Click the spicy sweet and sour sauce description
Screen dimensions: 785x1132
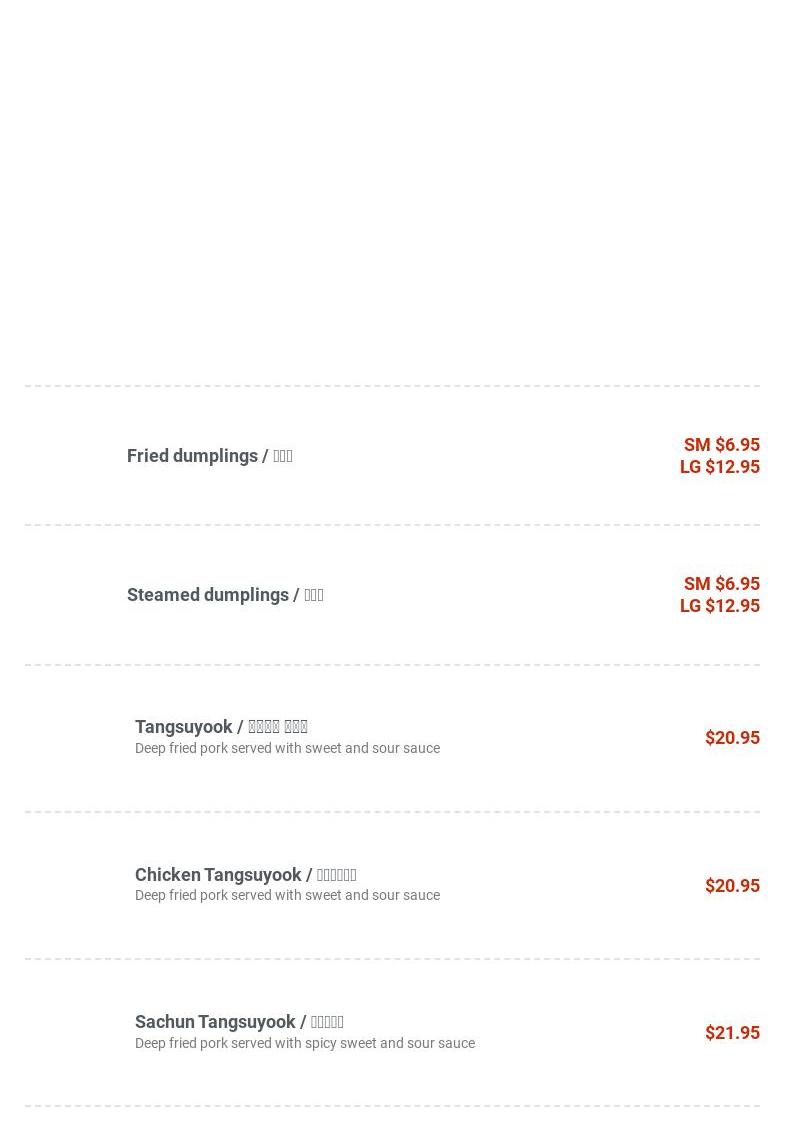click(305, 1044)
